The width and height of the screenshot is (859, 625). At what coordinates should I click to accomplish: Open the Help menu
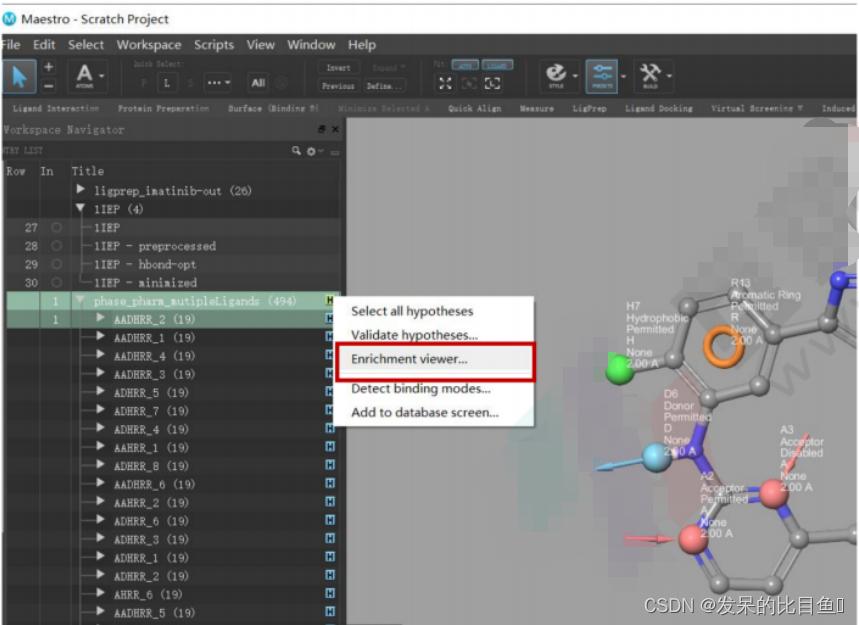pos(362,45)
